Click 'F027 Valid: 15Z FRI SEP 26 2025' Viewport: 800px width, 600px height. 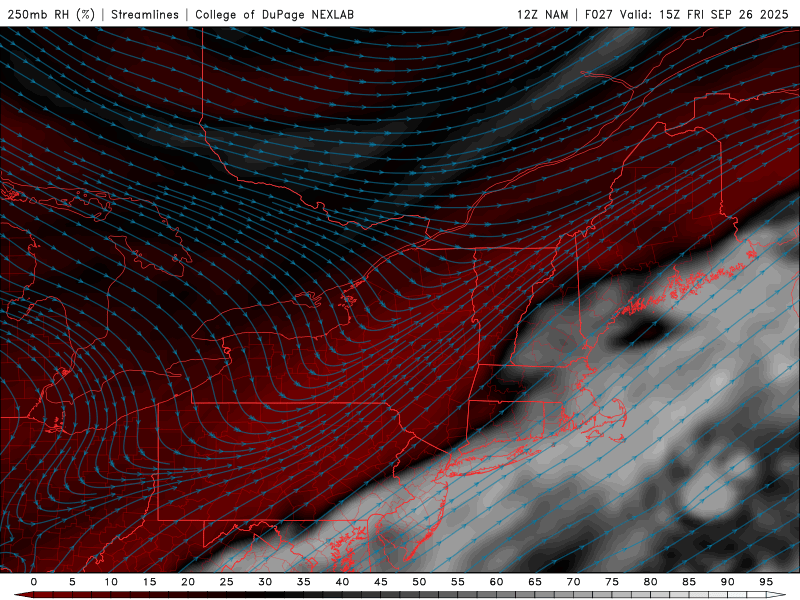687,14
